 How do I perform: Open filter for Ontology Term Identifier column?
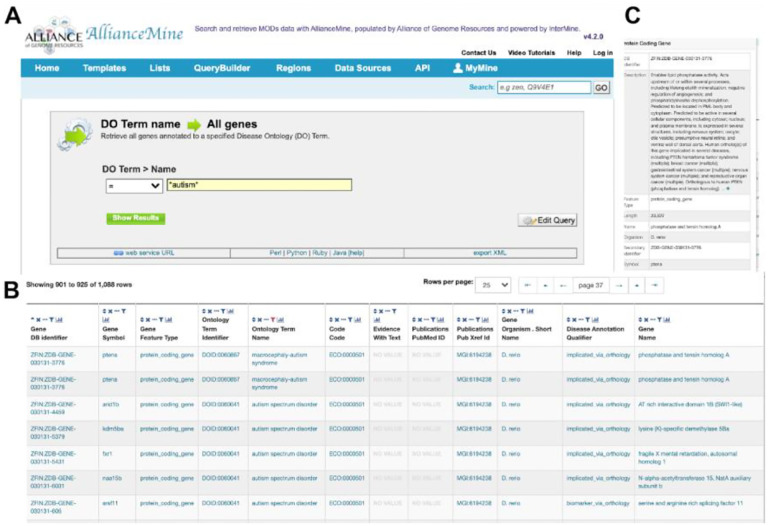tap(223, 311)
